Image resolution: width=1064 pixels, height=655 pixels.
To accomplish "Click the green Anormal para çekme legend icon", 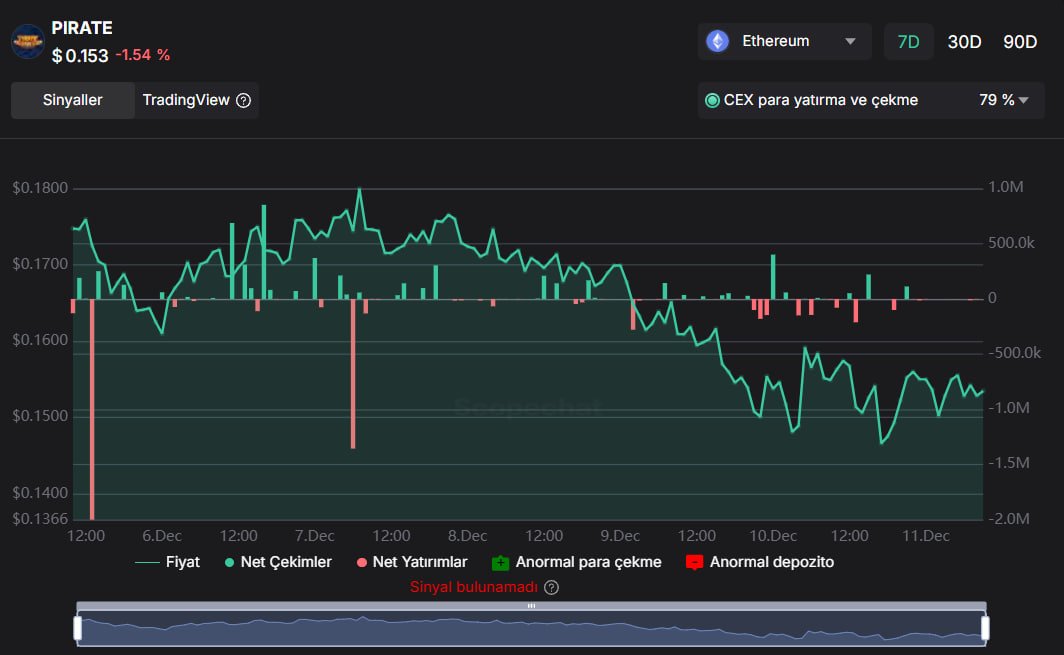I will (500, 563).
